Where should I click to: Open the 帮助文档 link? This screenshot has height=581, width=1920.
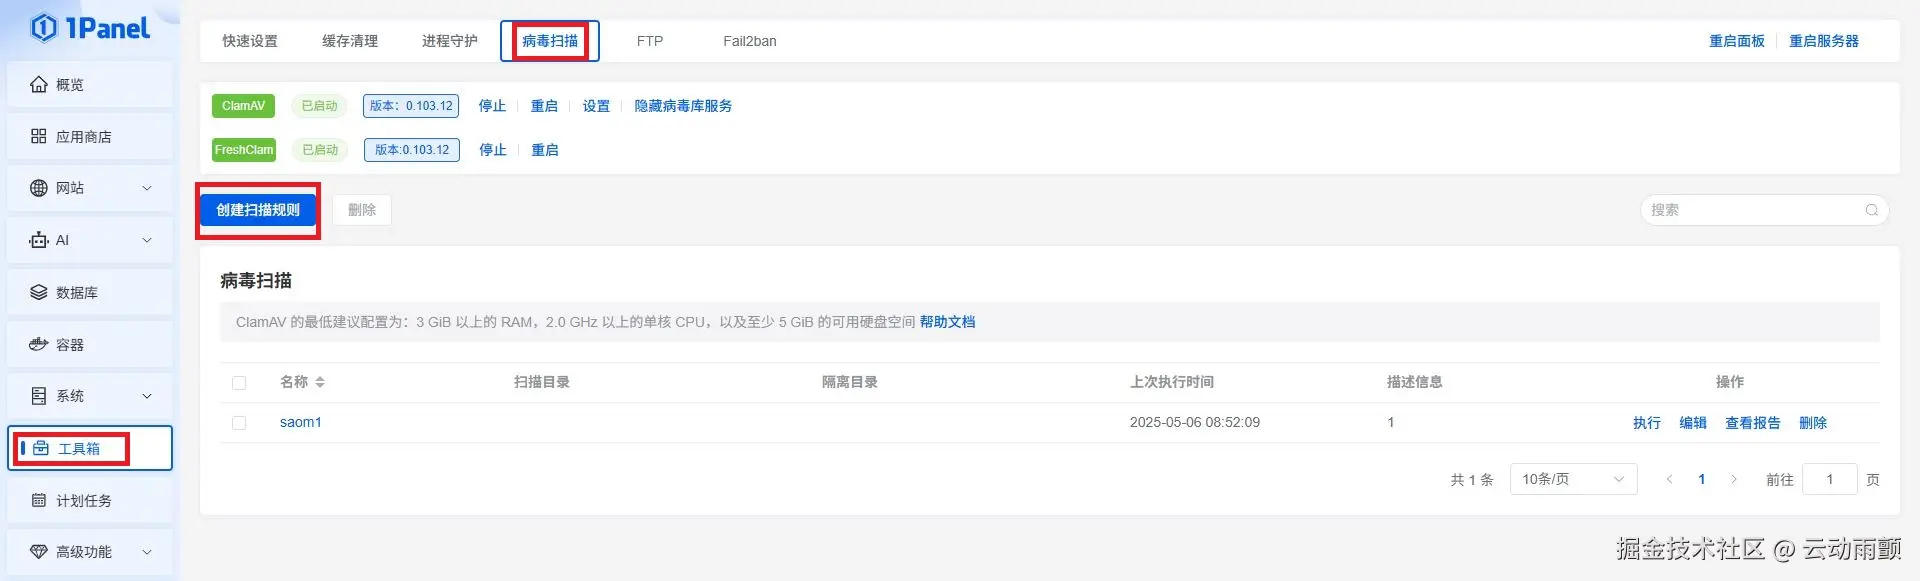(947, 322)
